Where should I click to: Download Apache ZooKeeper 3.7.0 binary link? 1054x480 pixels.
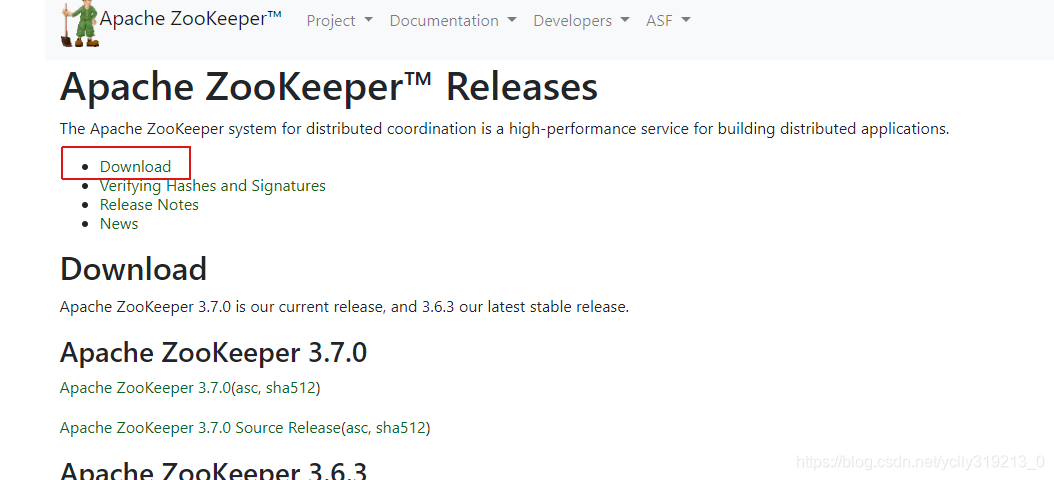(145, 388)
